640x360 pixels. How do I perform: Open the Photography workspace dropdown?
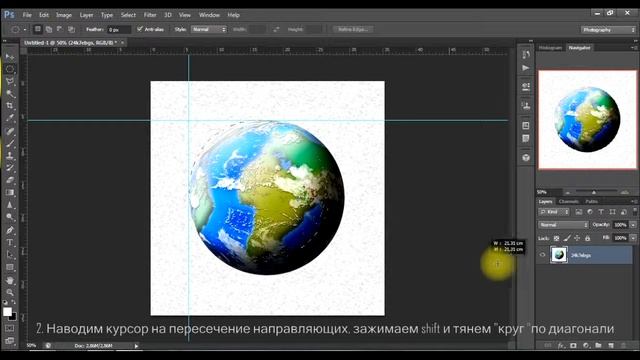[x=608, y=30]
